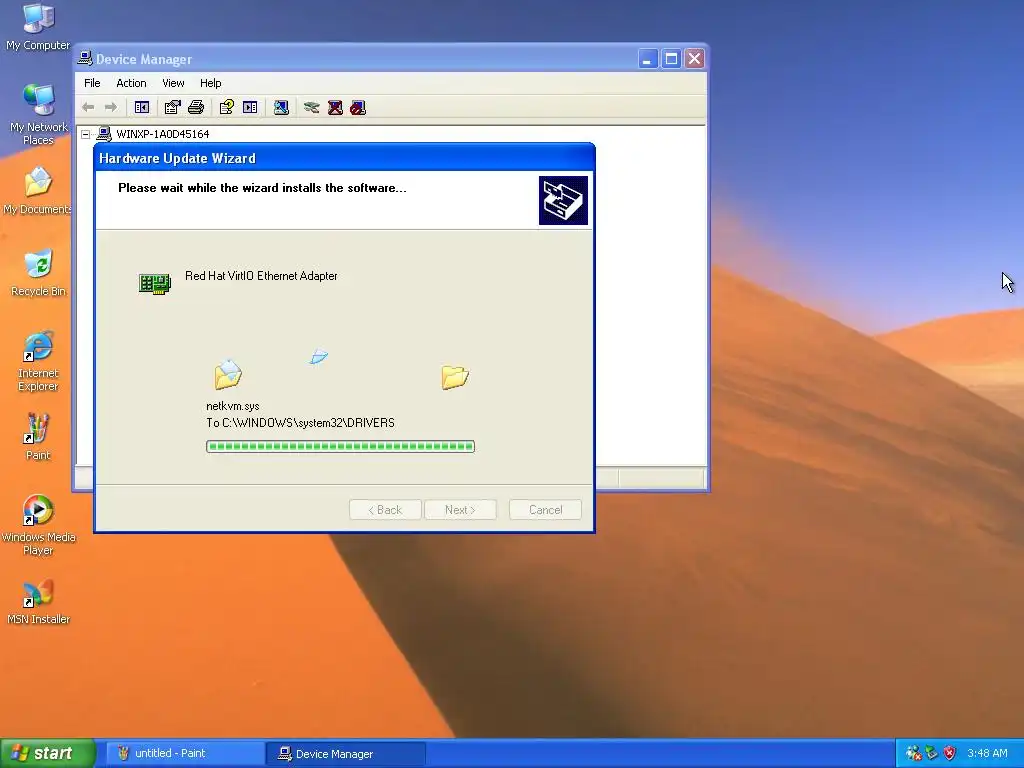Click the Print toolbar icon
Image resolution: width=1024 pixels, height=768 pixels.
tap(196, 107)
